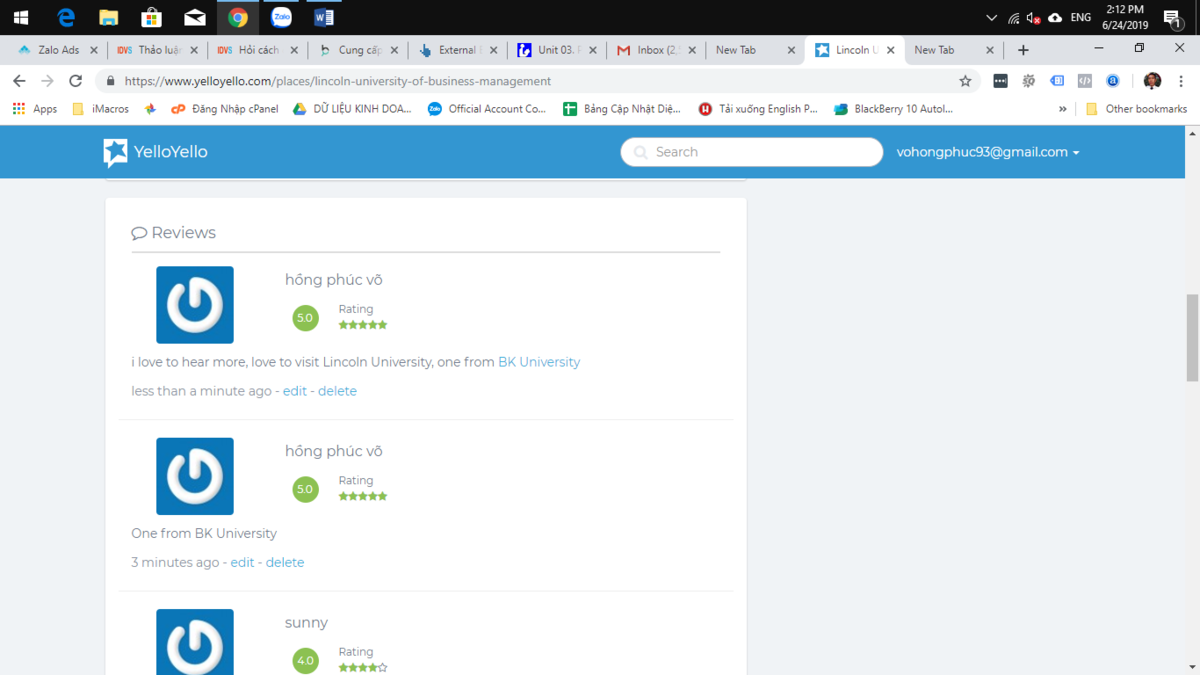The image size is (1200, 675).
Task: Bookmark this page with the star
Action: pos(965,81)
